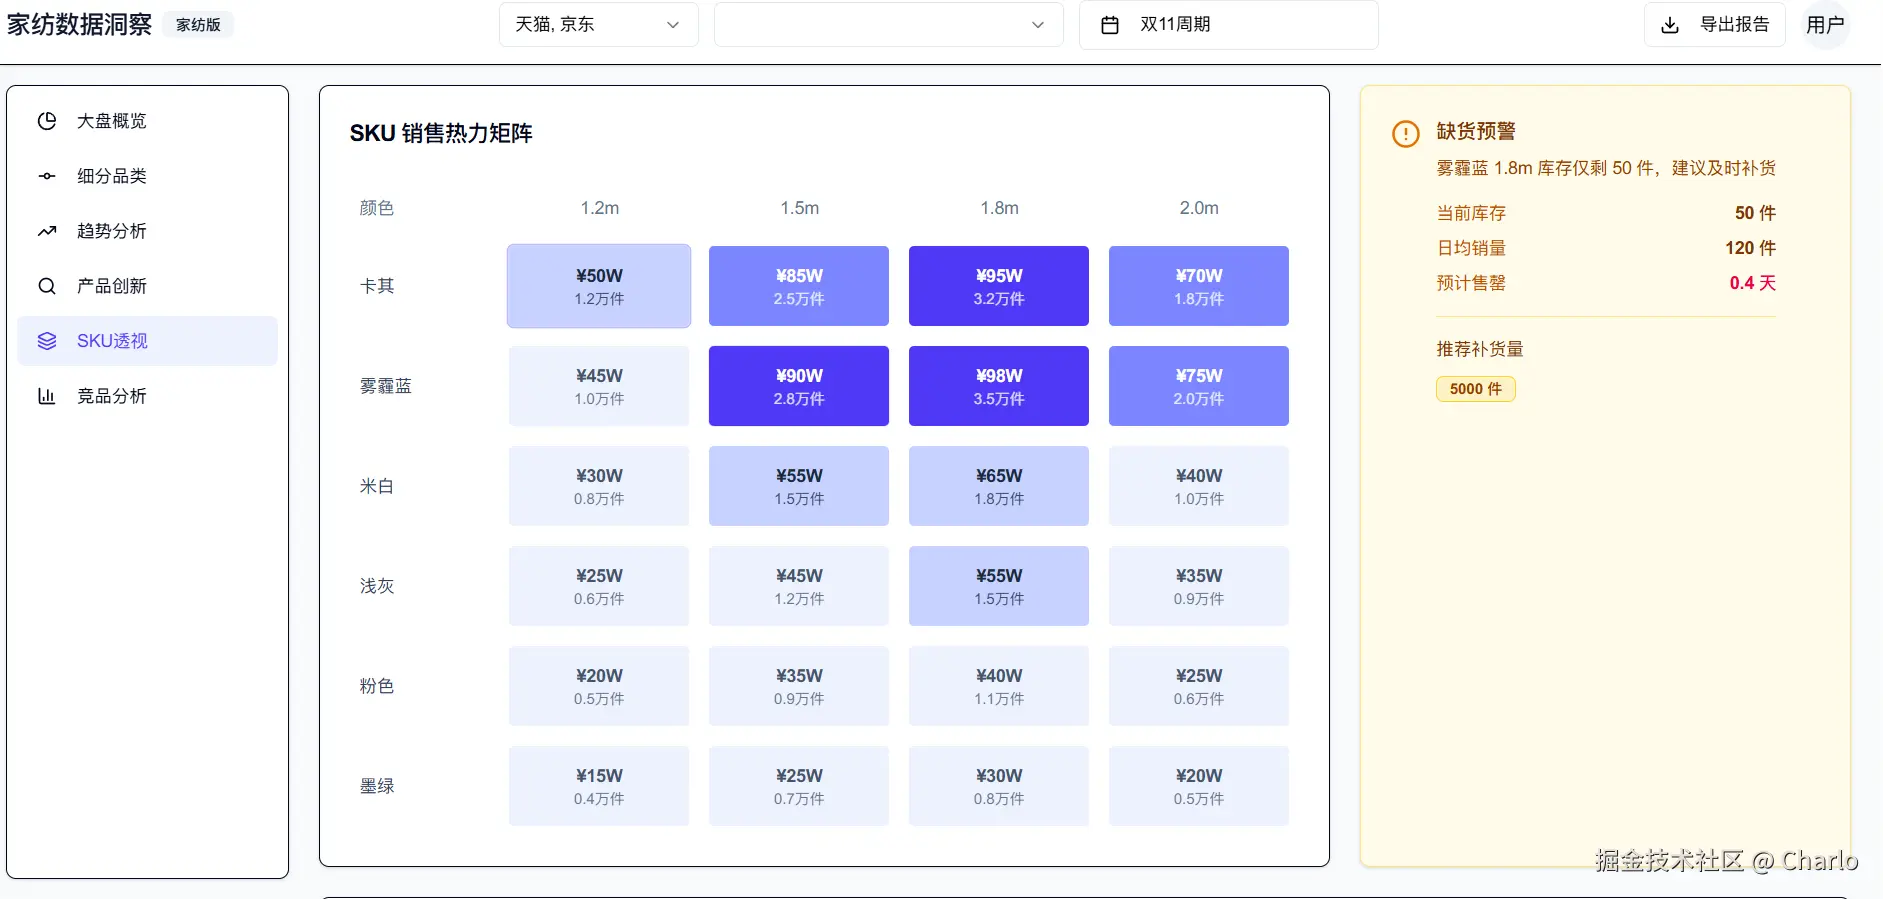Click the 家纺版 badge

tap(198, 25)
